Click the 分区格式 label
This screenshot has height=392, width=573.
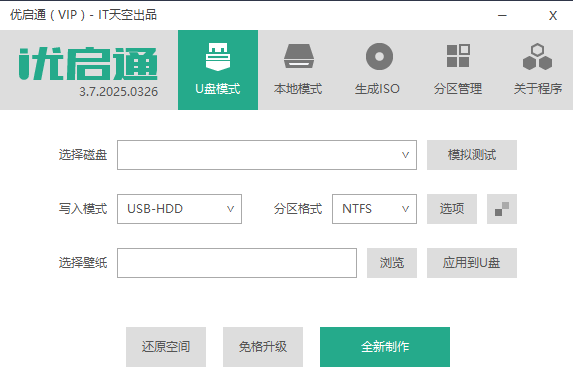pos(298,209)
